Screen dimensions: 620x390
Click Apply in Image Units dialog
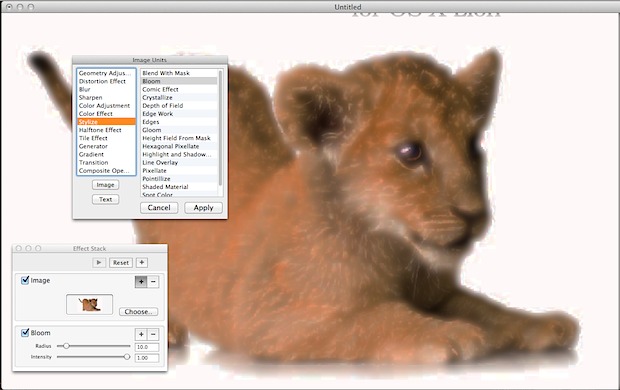tap(204, 208)
